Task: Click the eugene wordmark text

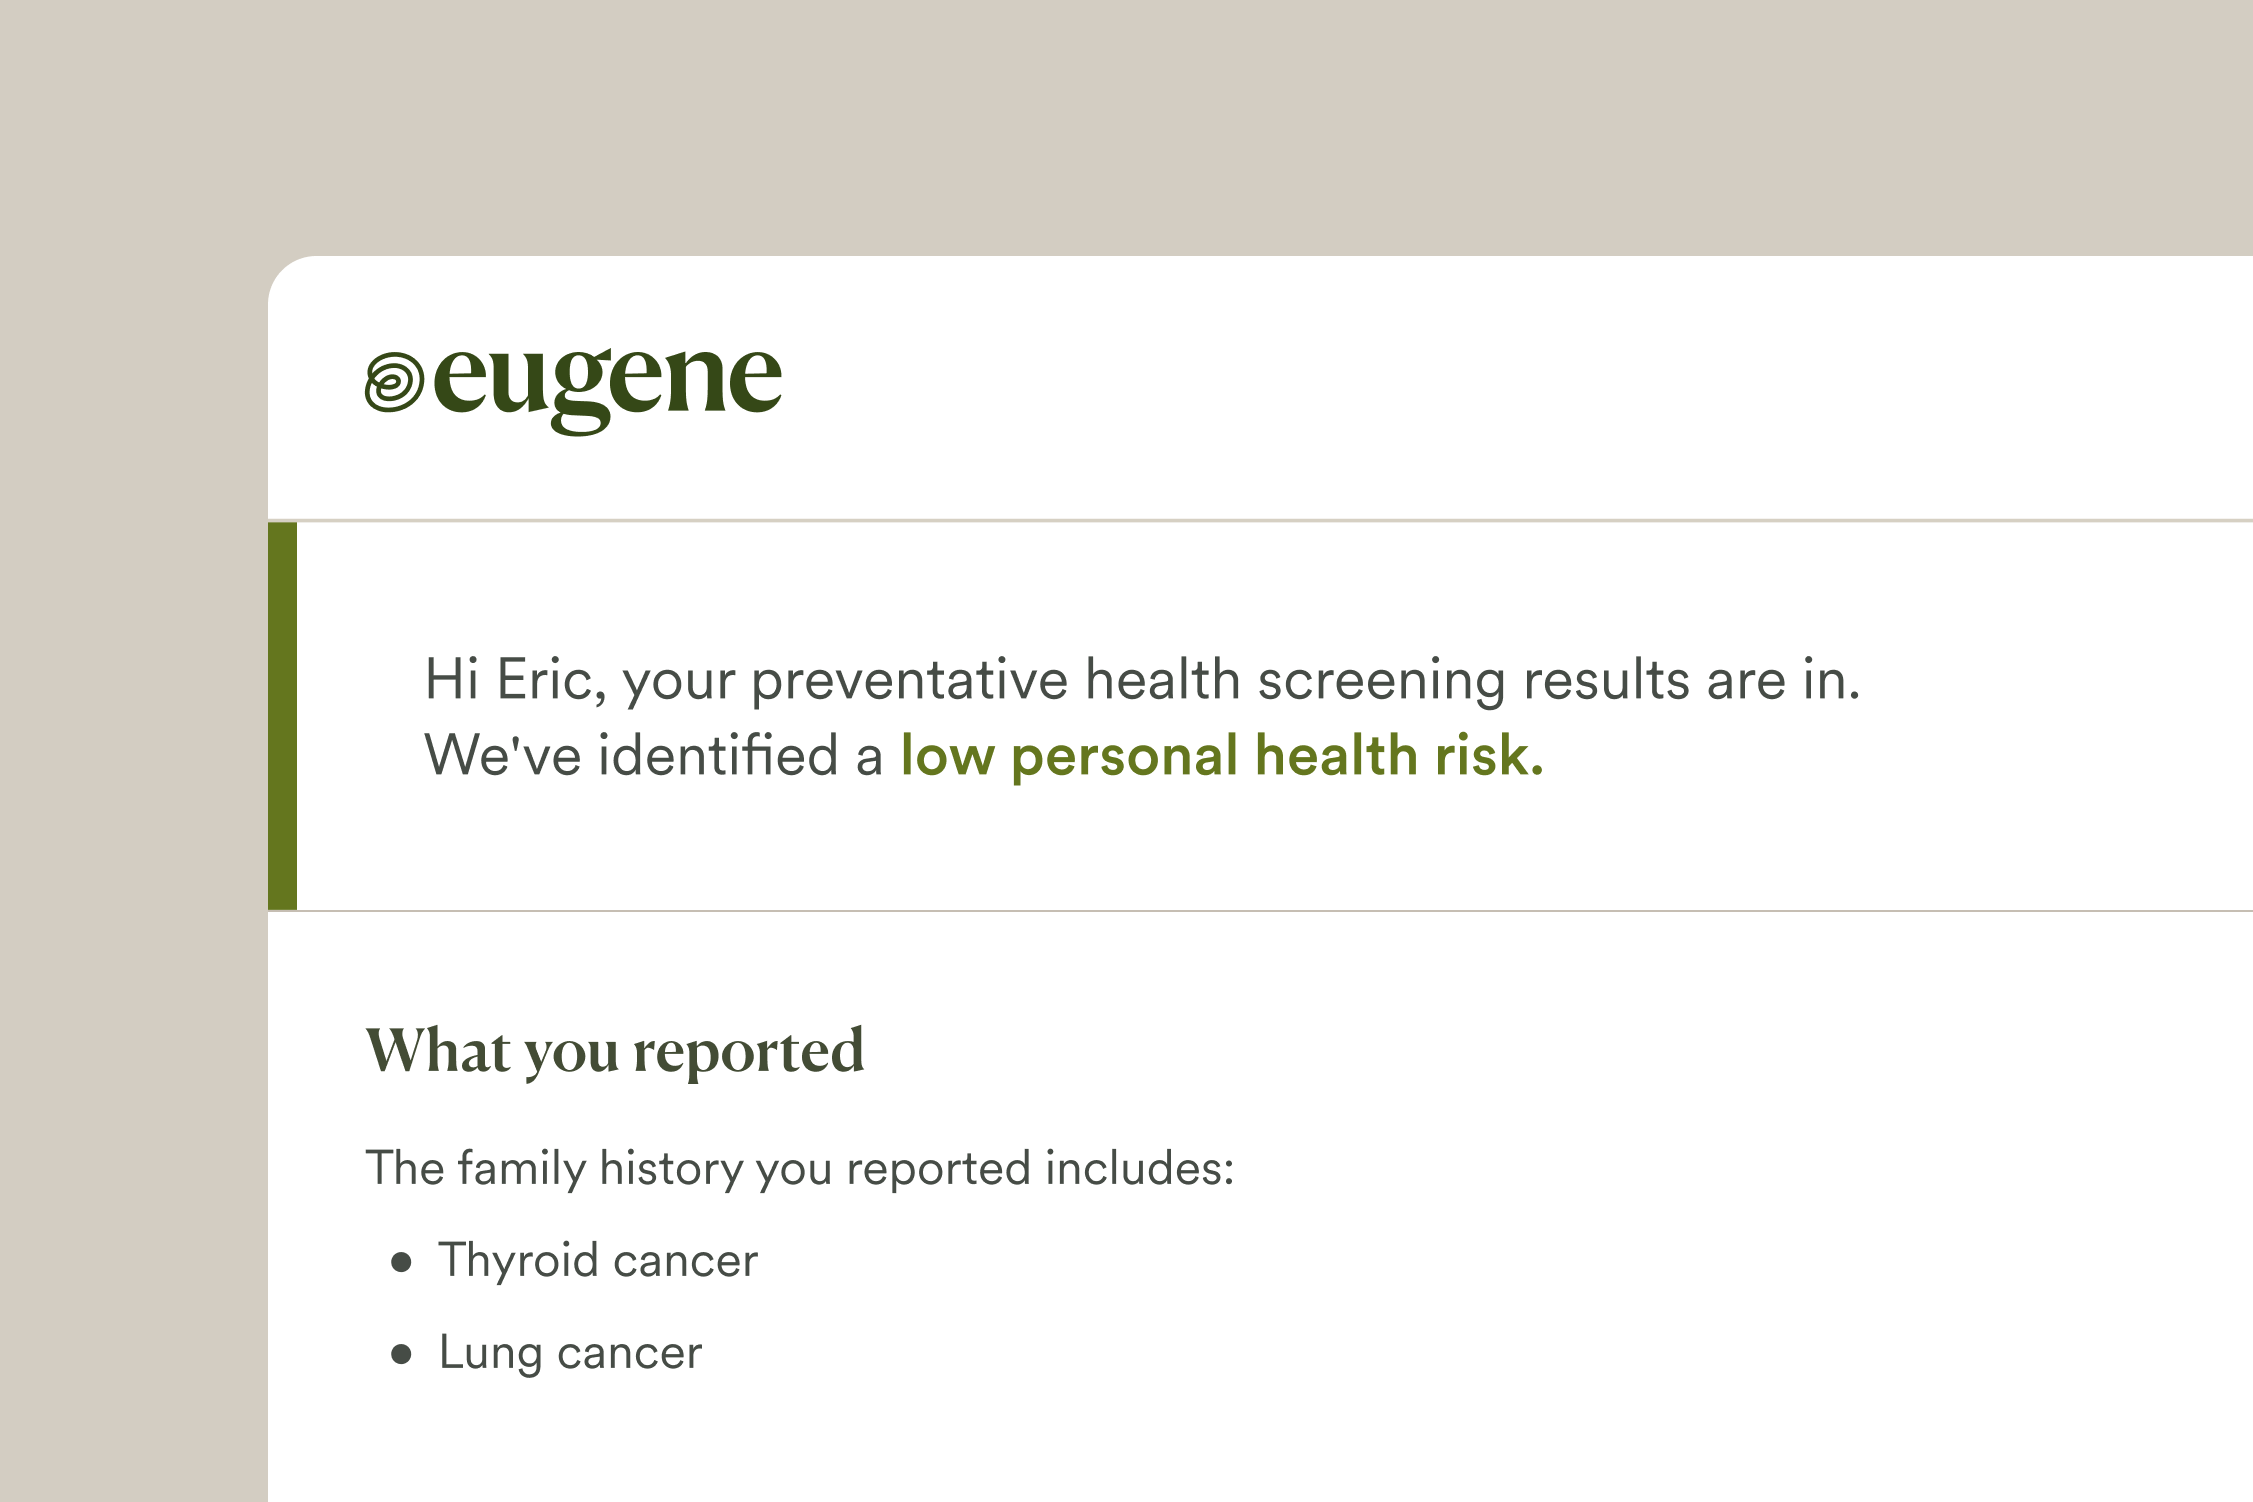Action: click(606, 384)
